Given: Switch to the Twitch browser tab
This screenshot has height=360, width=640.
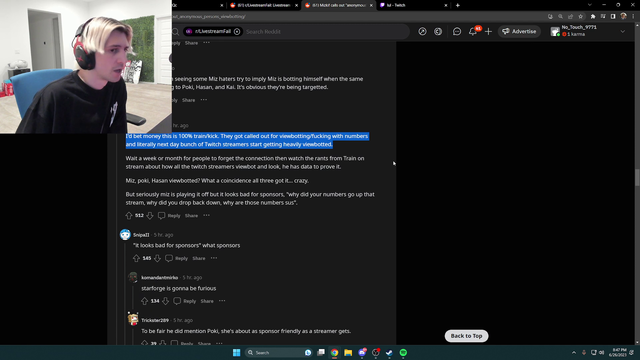Looking at the screenshot, I should click(x=412, y=5).
